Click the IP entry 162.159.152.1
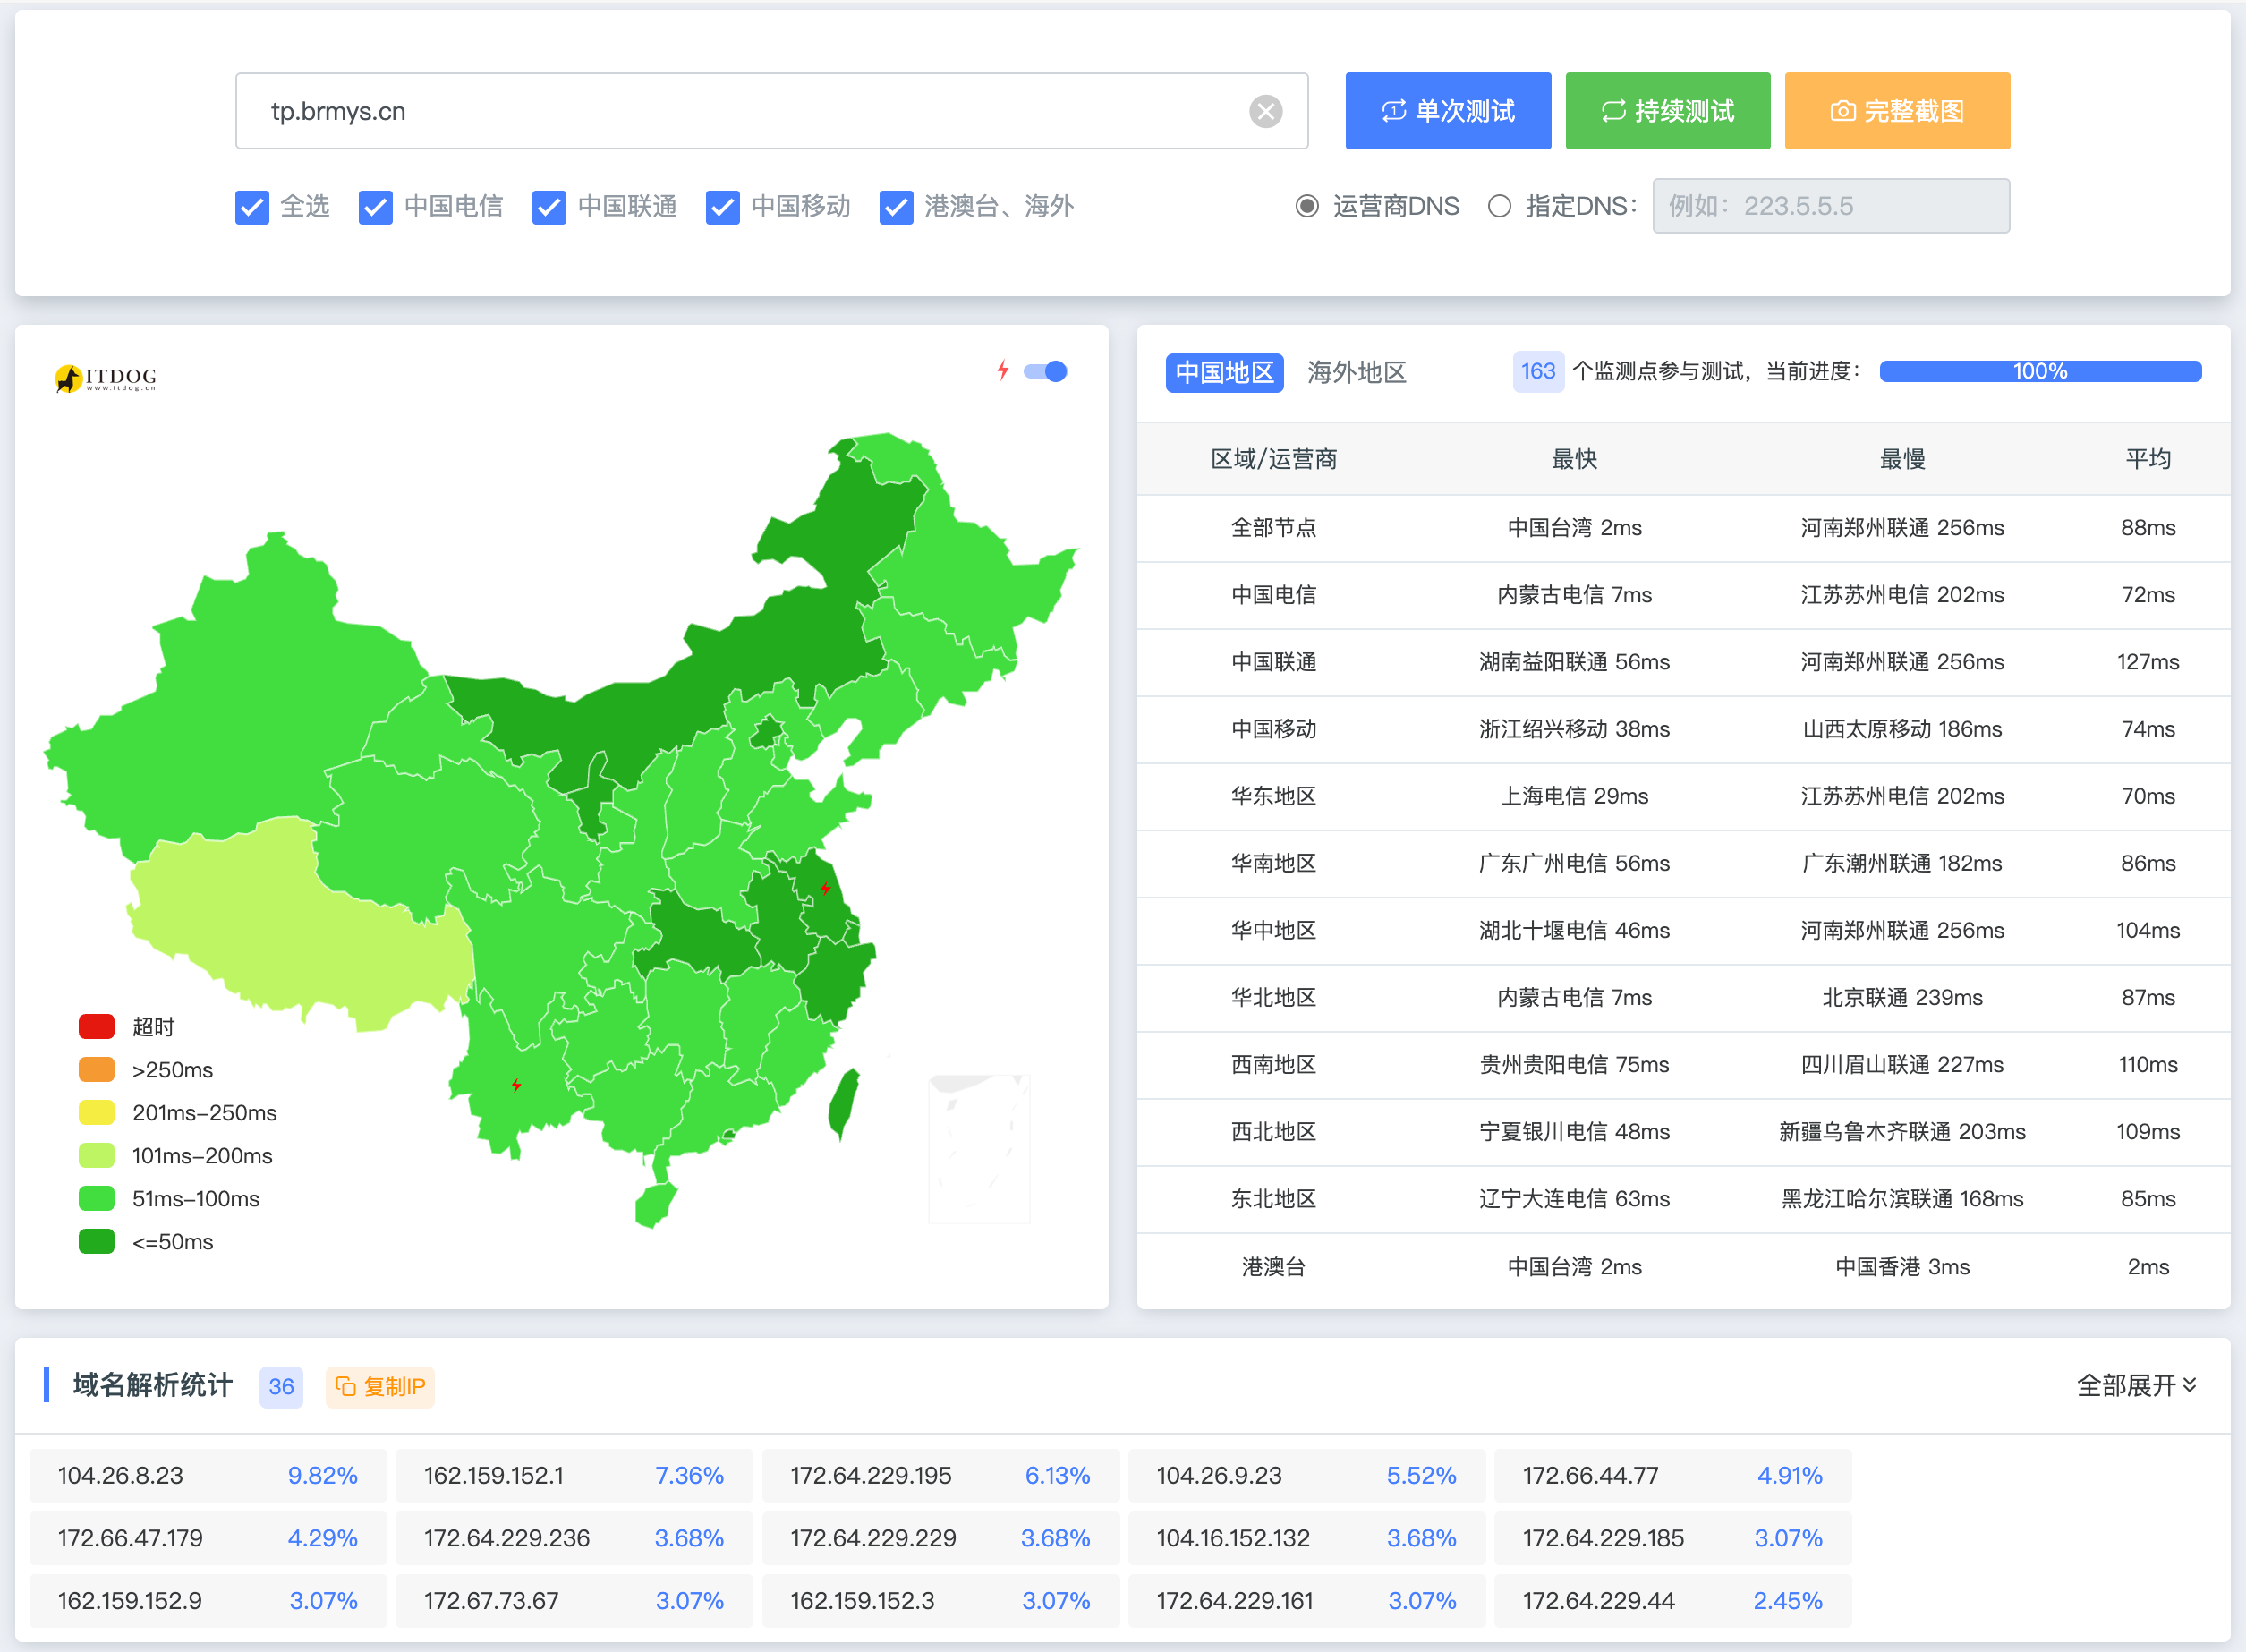This screenshot has height=1652, width=2246. (574, 1475)
